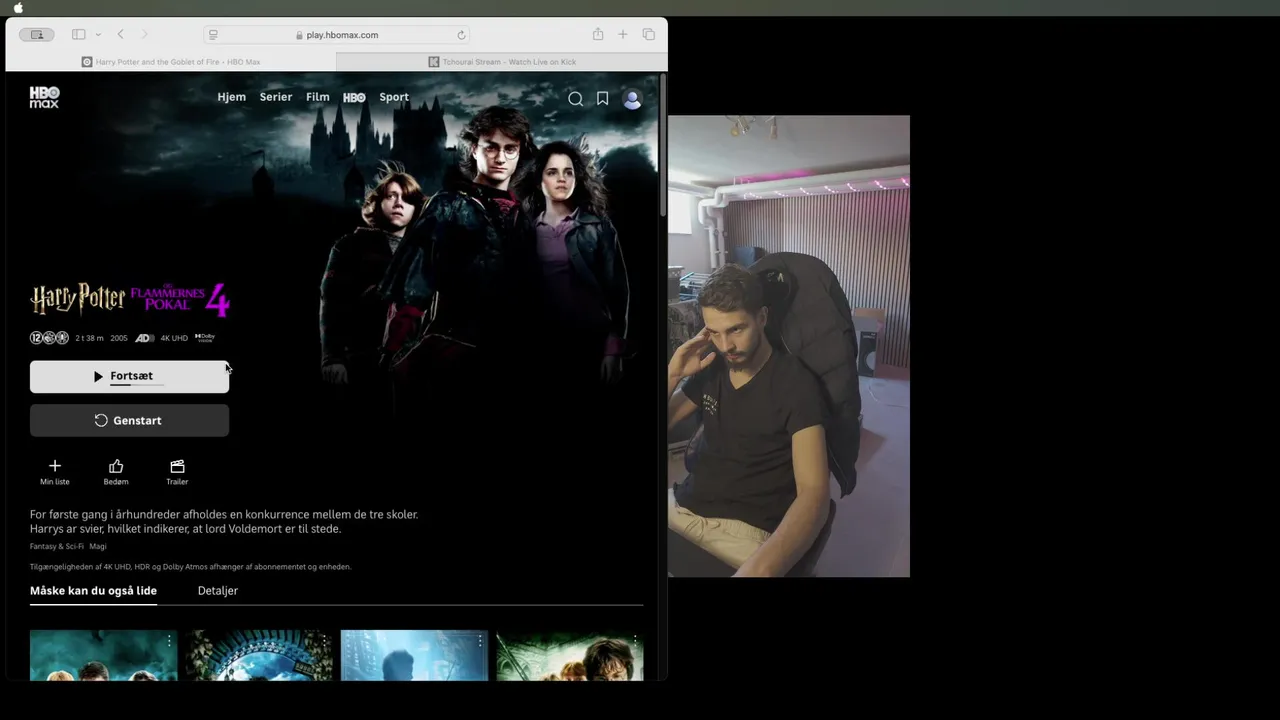Switch to the Detaljer tab
Viewport: 1280px width, 720px height.
218,591
